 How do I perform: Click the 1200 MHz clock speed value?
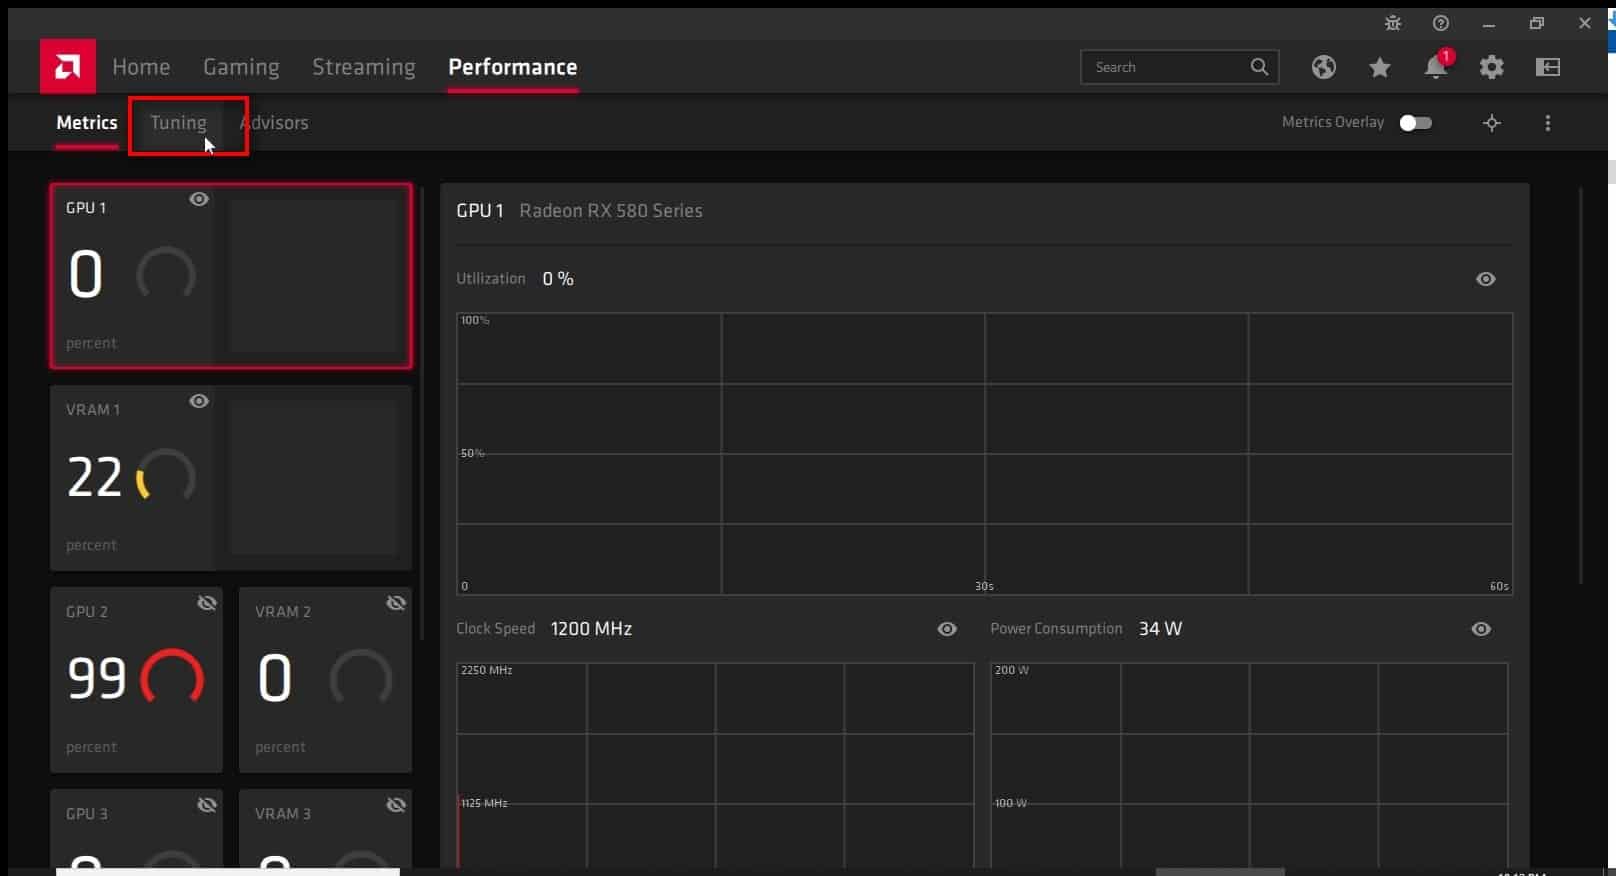pos(591,629)
